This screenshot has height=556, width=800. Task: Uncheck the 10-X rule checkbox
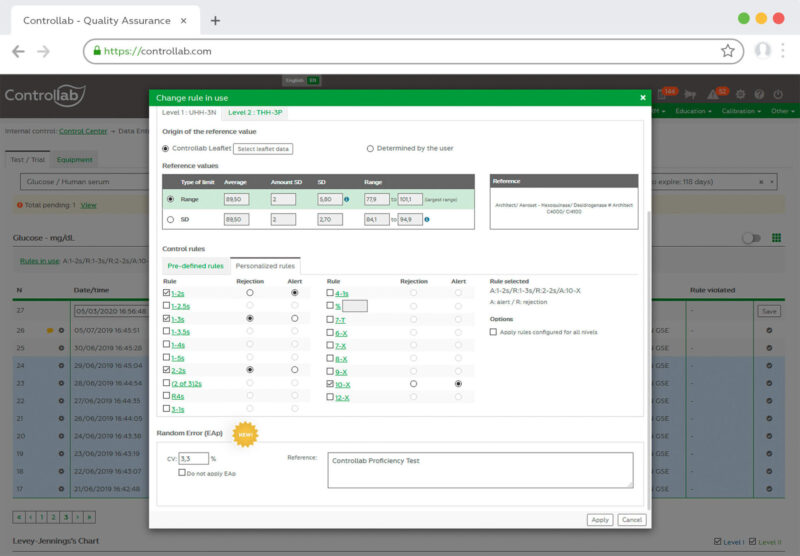coord(330,384)
